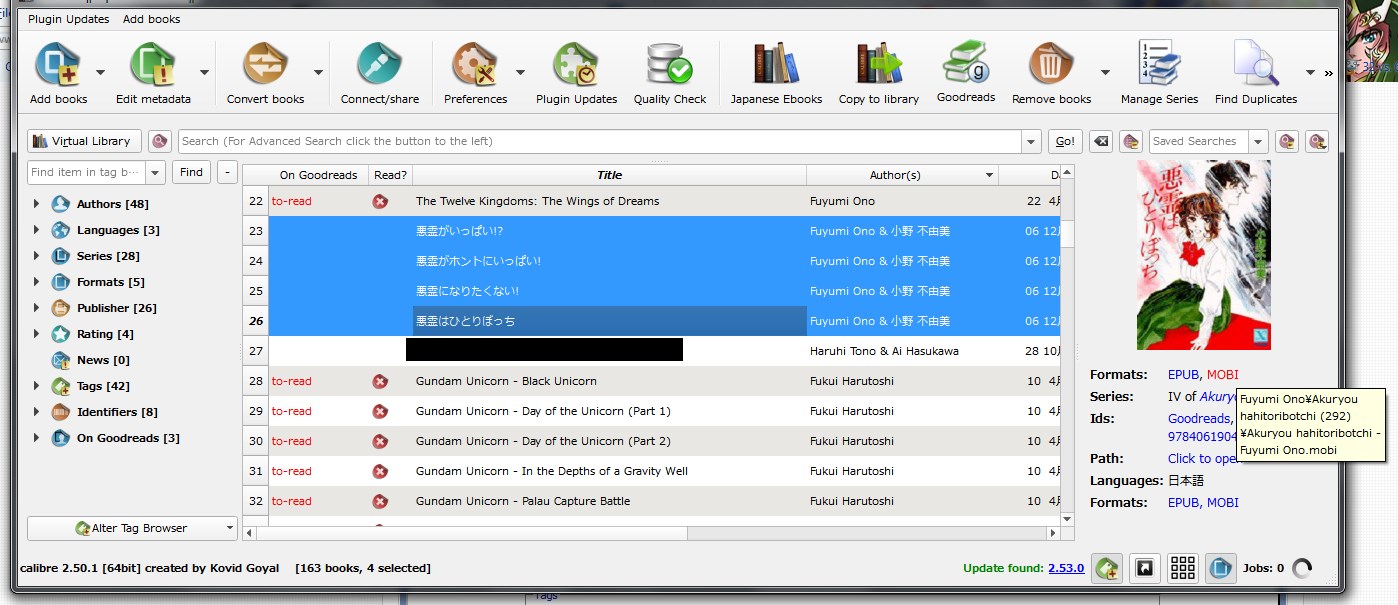
Task: Expand the Tags [42] category
Action: (36, 386)
